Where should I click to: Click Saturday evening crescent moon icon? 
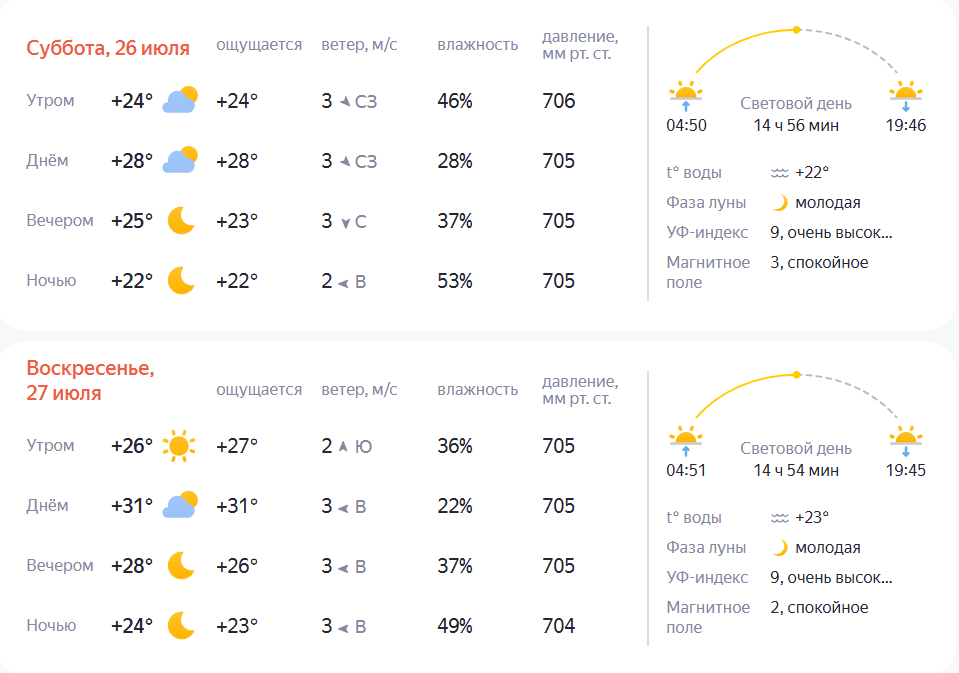pos(181,220)
